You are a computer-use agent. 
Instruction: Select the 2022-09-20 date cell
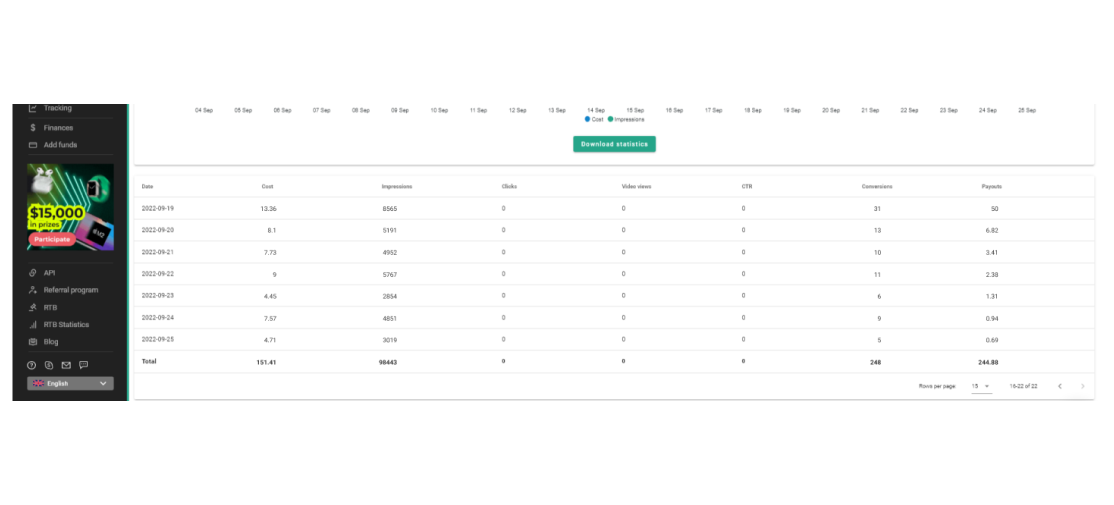pyautogui.click(x=158, y=231)
